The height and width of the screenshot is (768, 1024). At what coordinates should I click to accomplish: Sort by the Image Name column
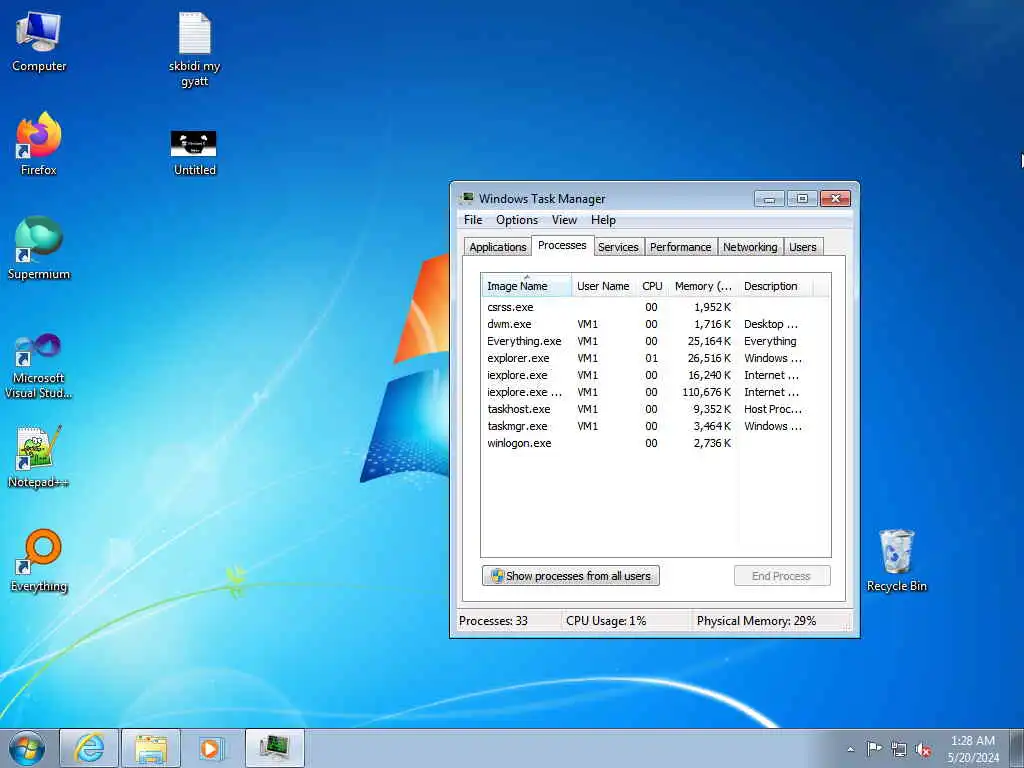(x=526, y=286)
